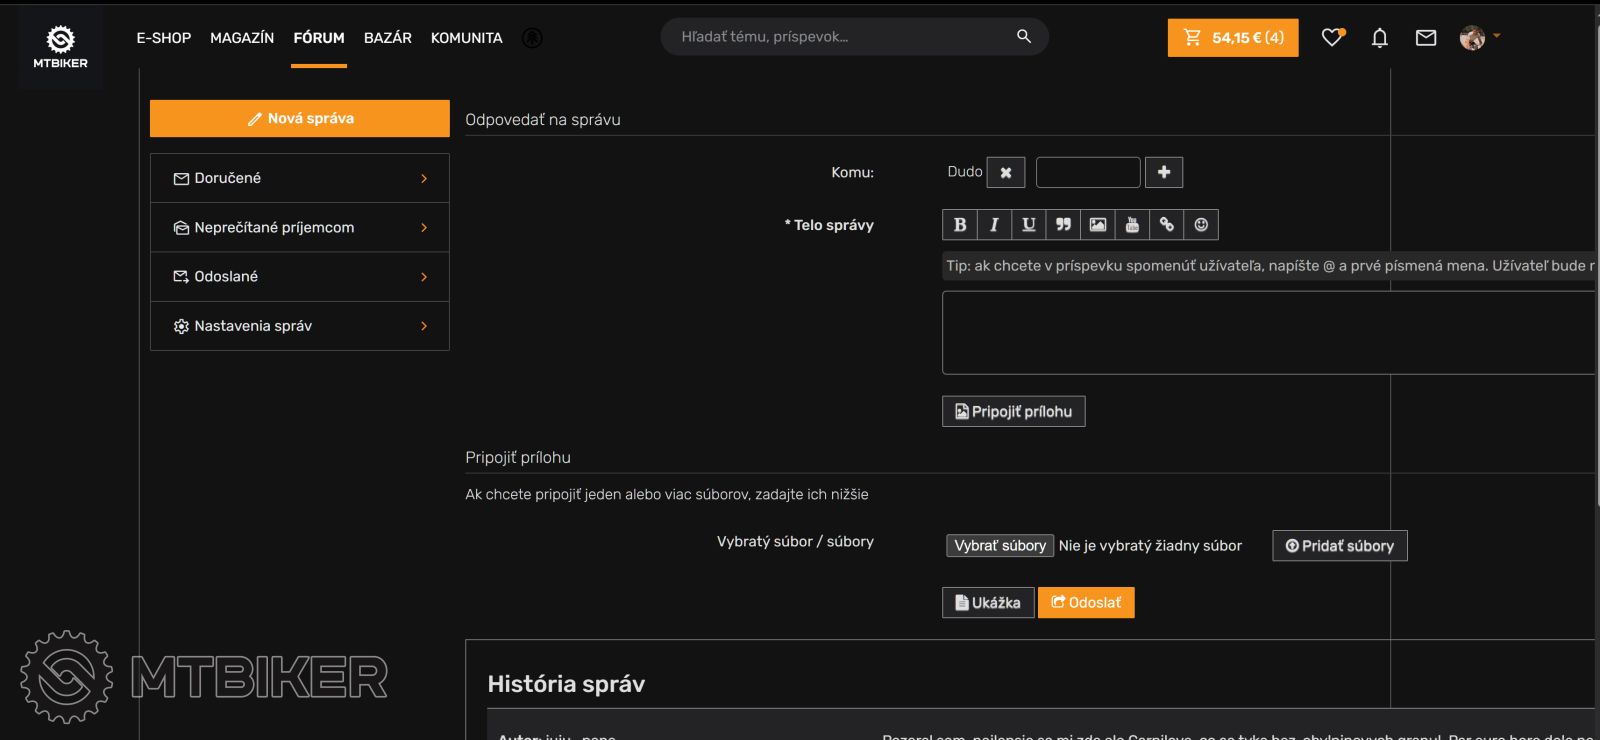The image size is (1600, 740).
Task: Insert YouTube video icon in toolbar
Action: tap(1132, 225)
